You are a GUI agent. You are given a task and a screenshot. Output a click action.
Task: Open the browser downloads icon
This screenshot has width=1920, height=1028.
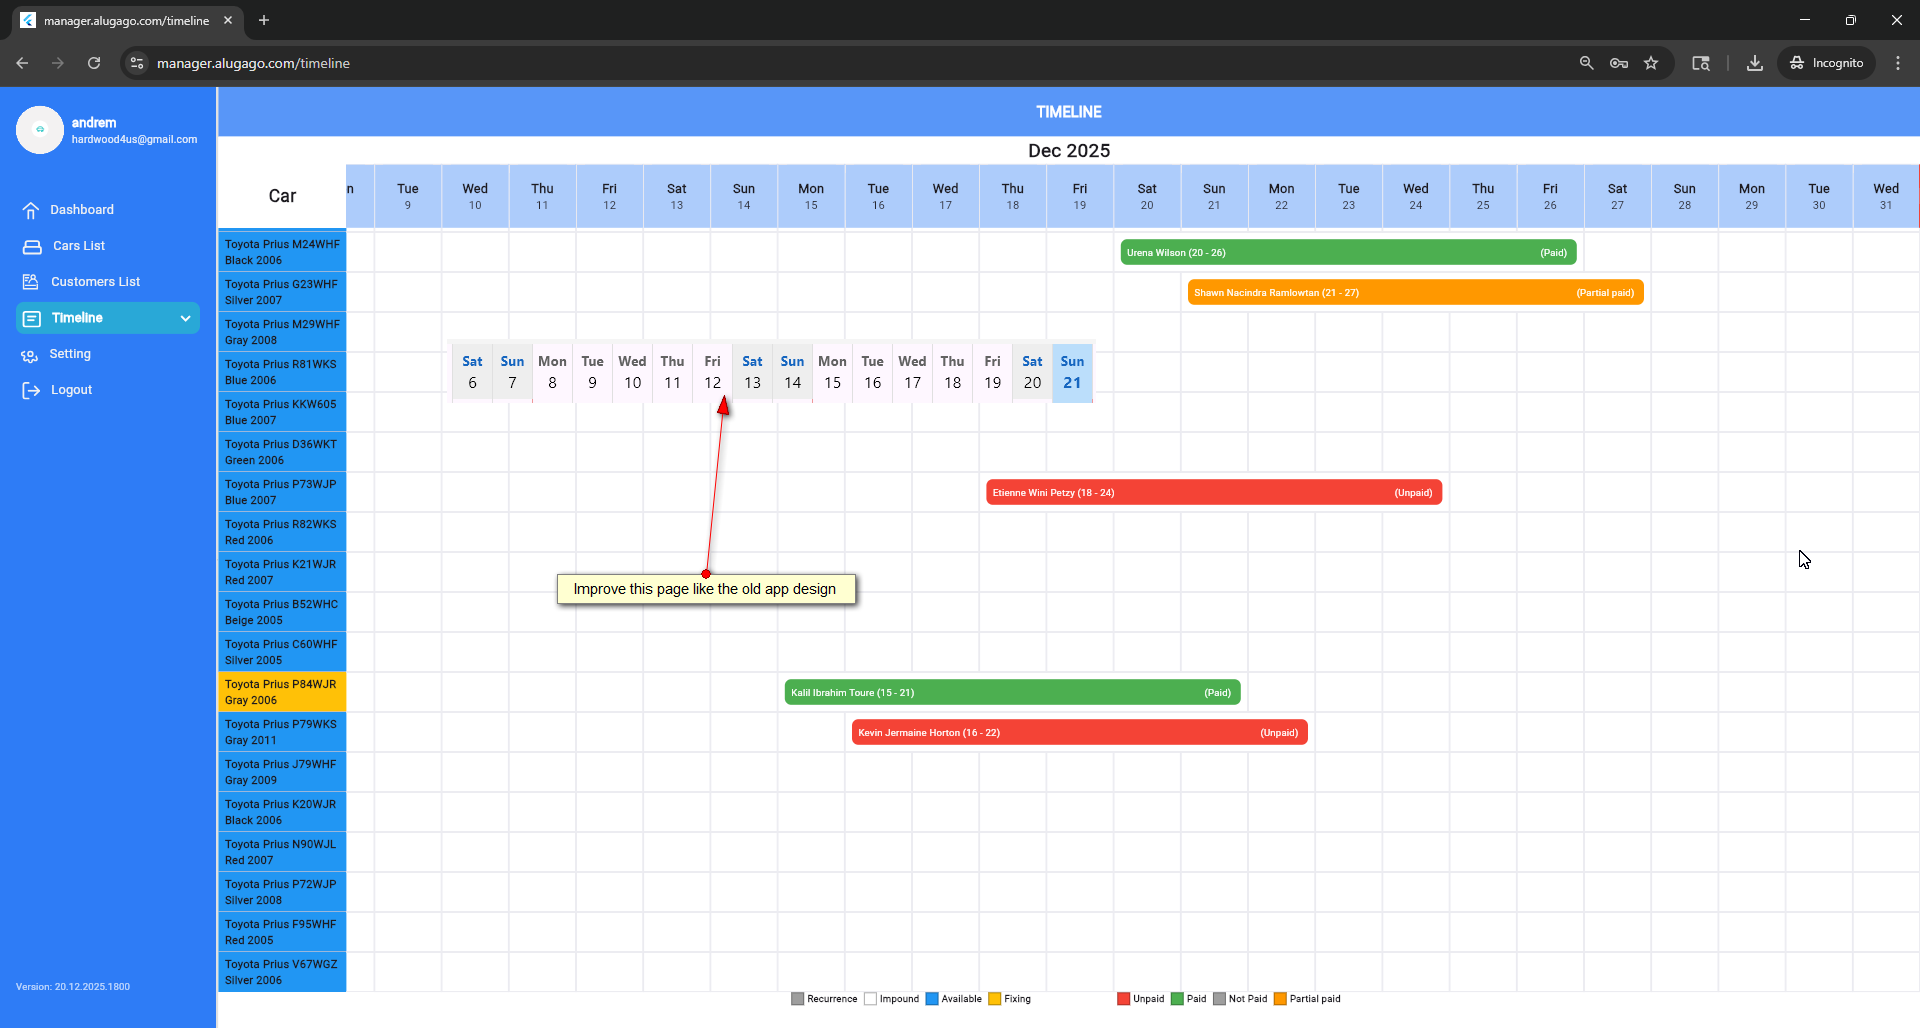point(1754,63)
